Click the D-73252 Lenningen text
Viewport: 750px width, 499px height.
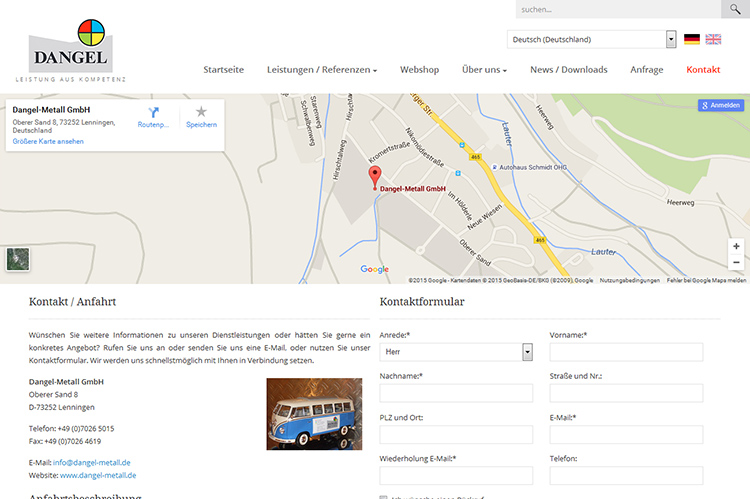[x=62, y=408]
